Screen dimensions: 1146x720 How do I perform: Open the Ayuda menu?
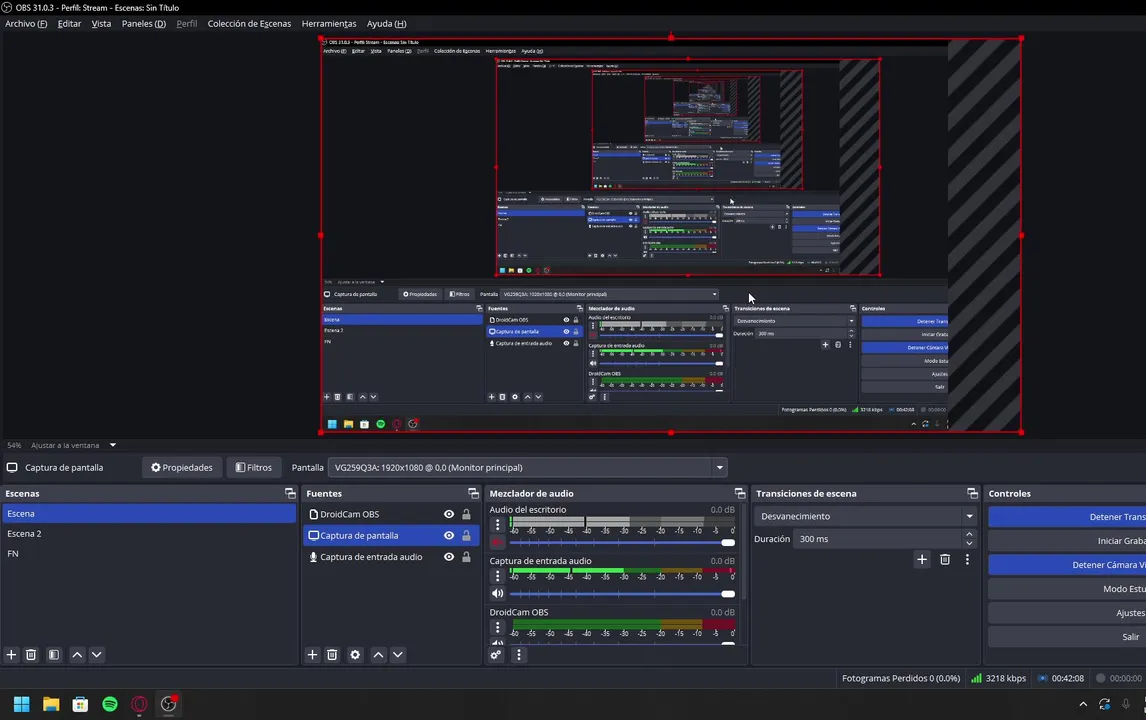click(386, 23)
